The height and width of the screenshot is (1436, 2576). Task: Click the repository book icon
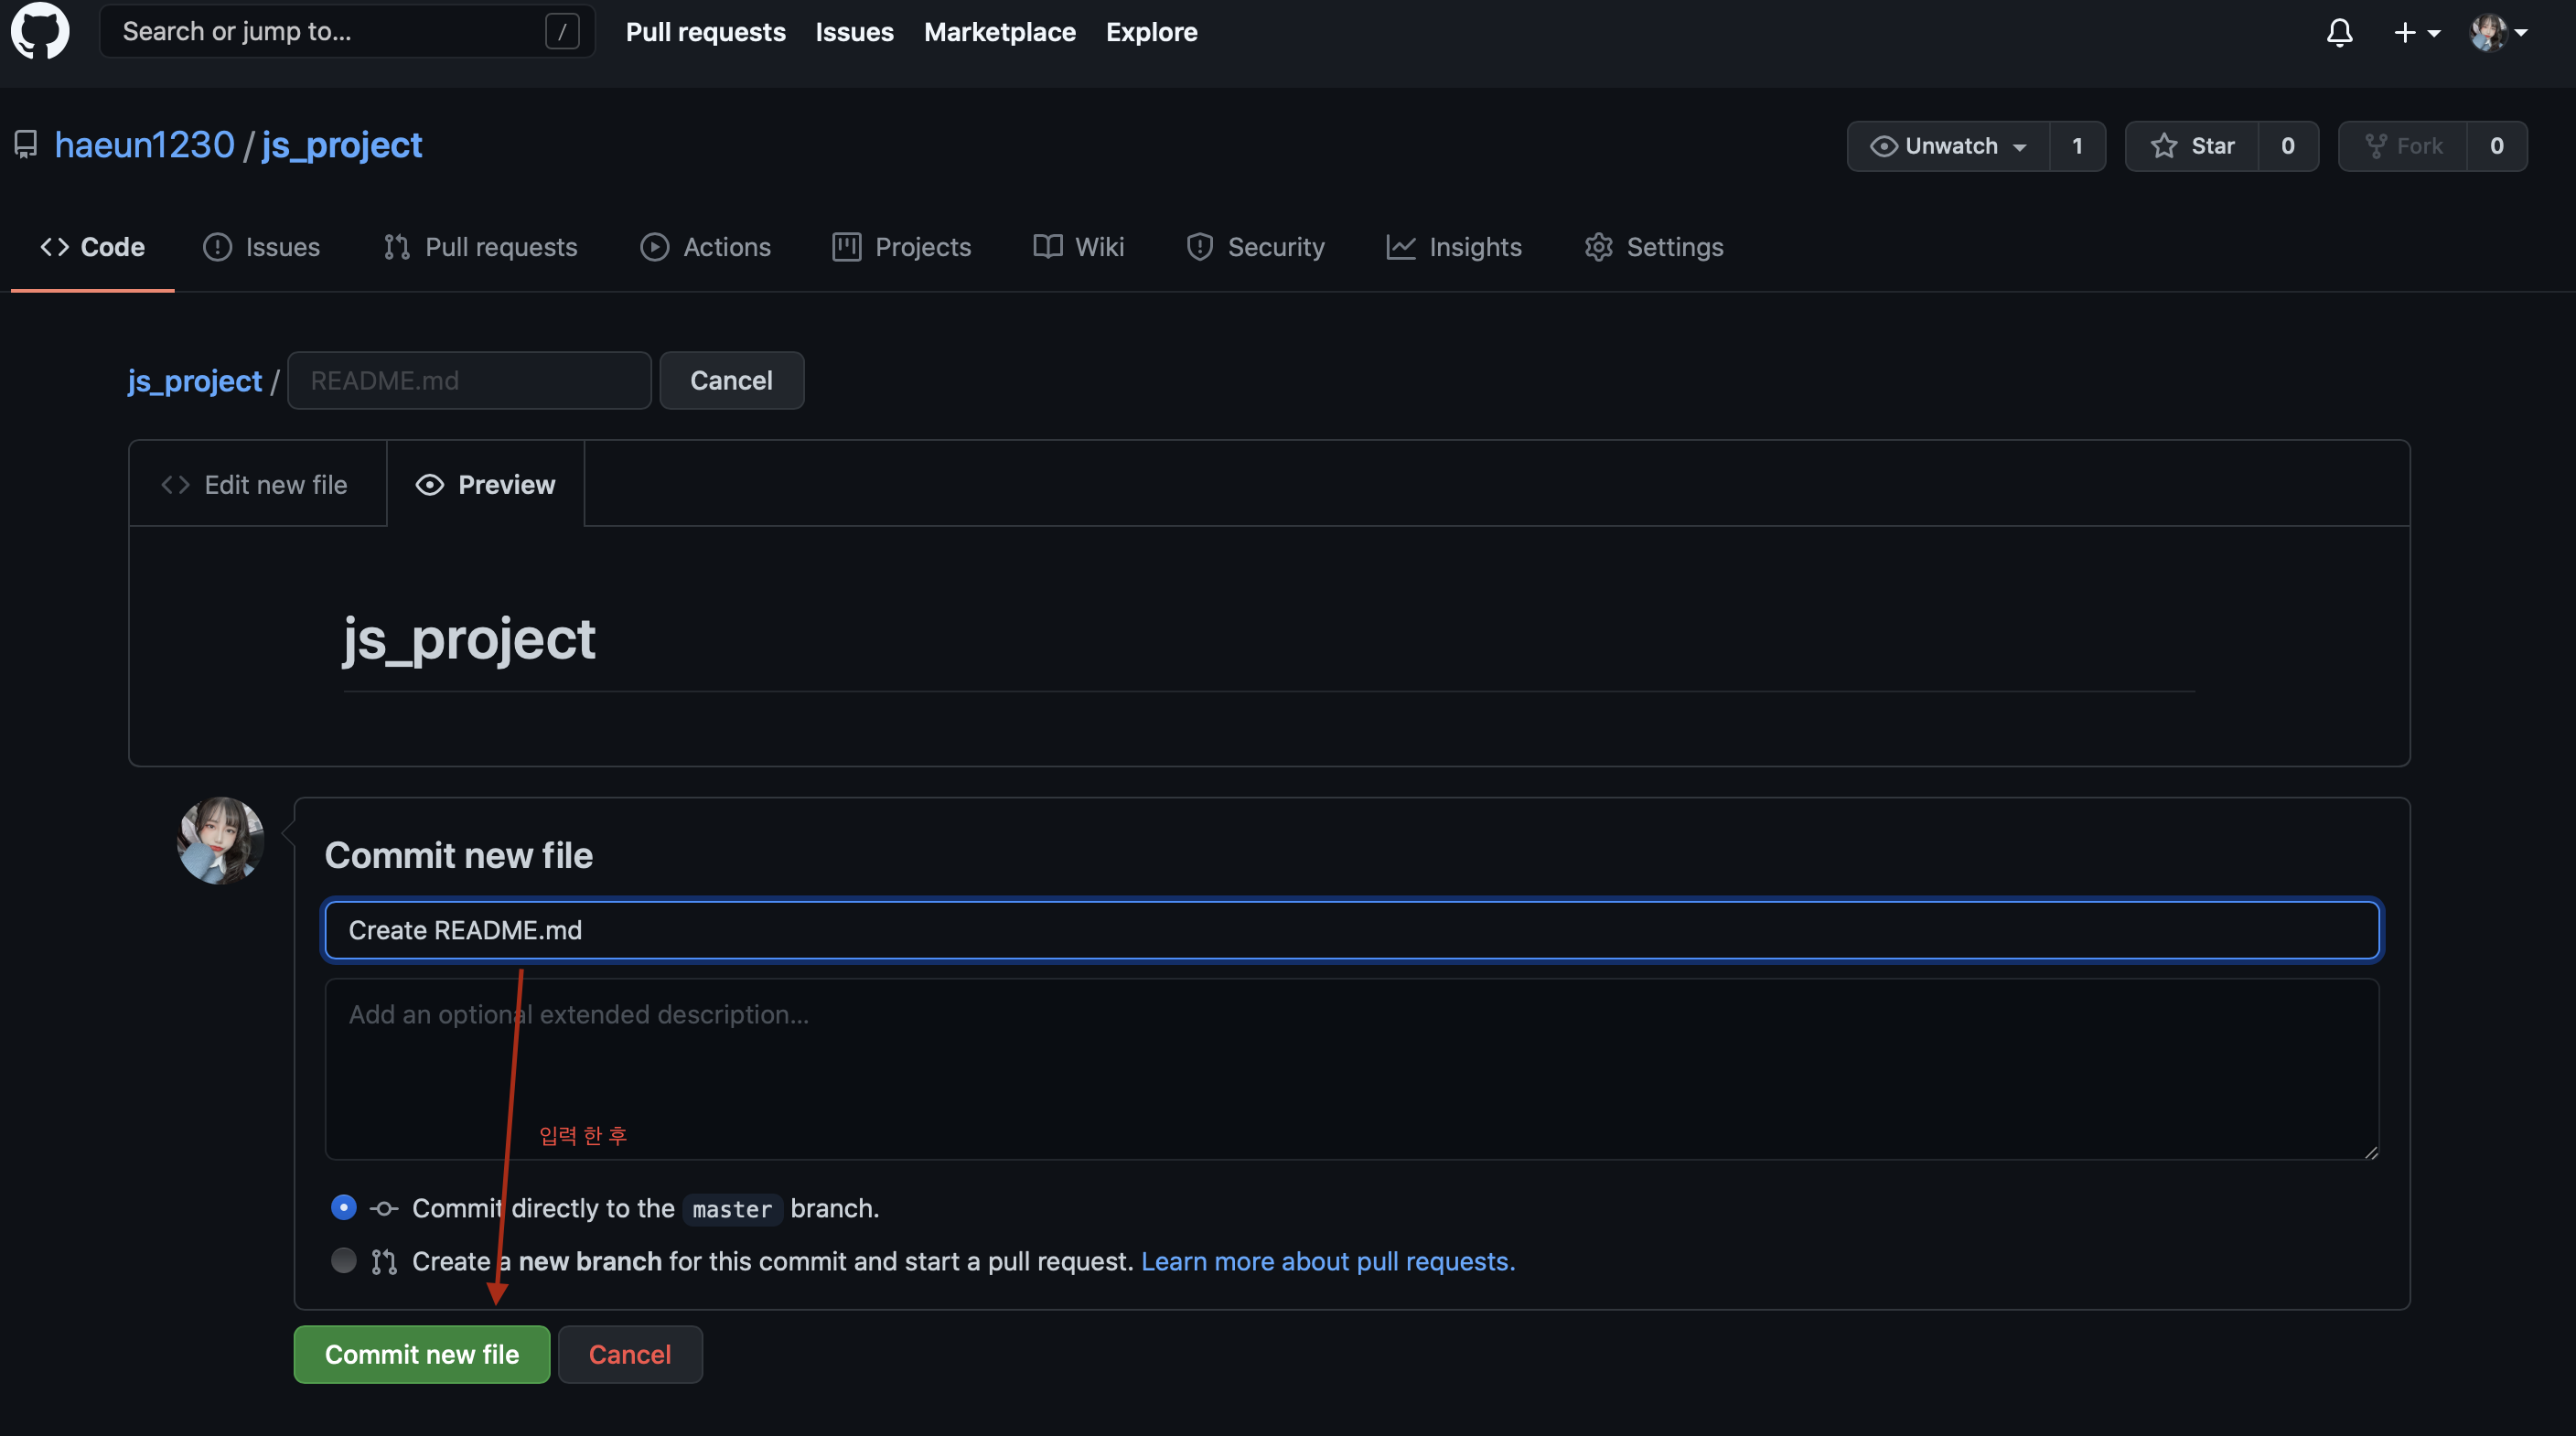point(26,145)
